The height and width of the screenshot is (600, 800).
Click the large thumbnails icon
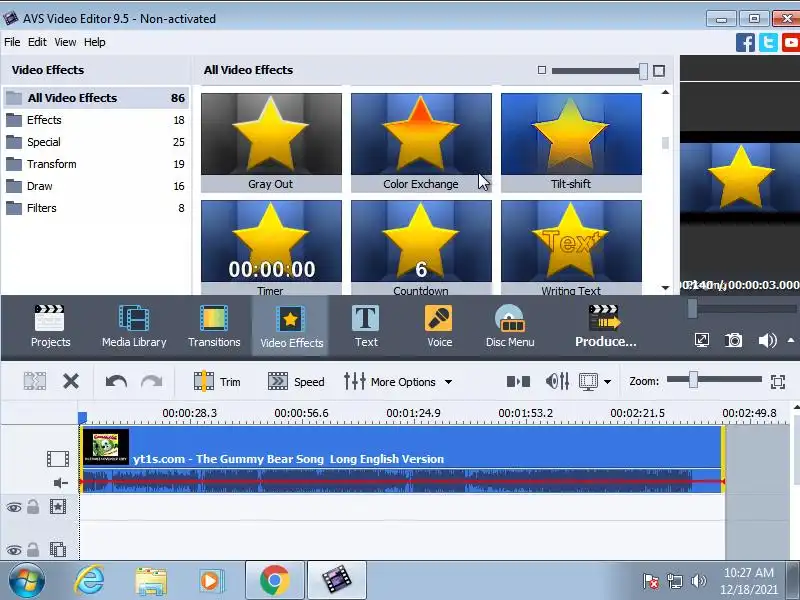click(x=659, y=71)
